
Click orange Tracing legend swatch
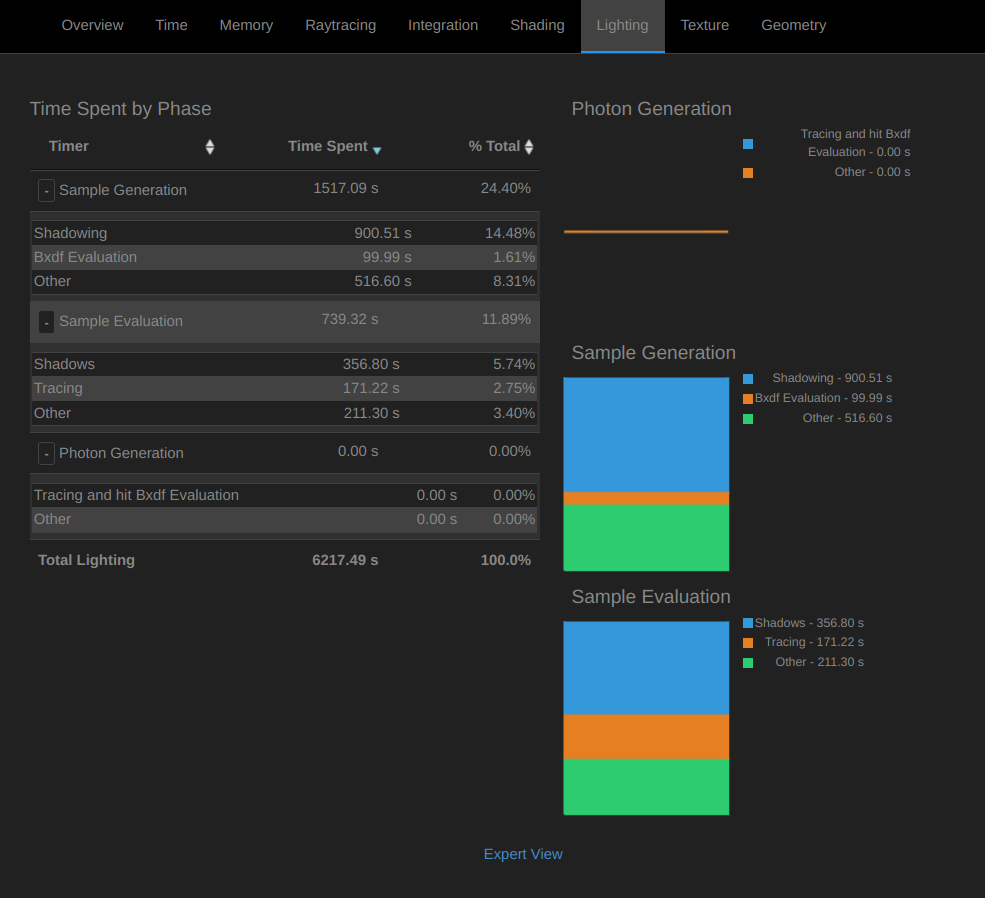pos(748,643)
